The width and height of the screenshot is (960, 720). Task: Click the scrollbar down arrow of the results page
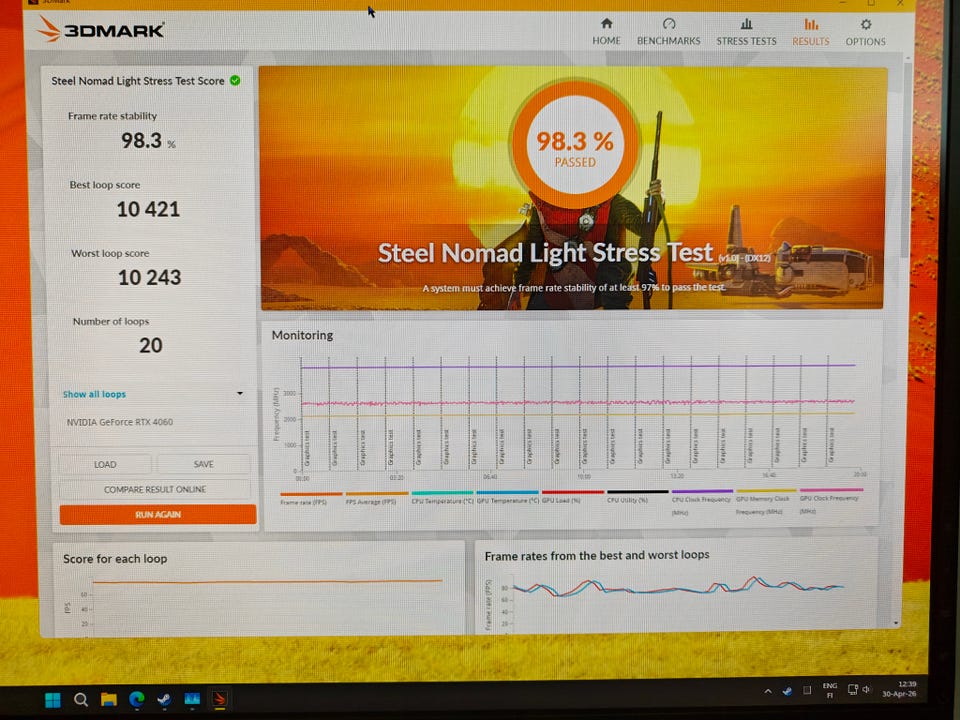tap(896, 623)
